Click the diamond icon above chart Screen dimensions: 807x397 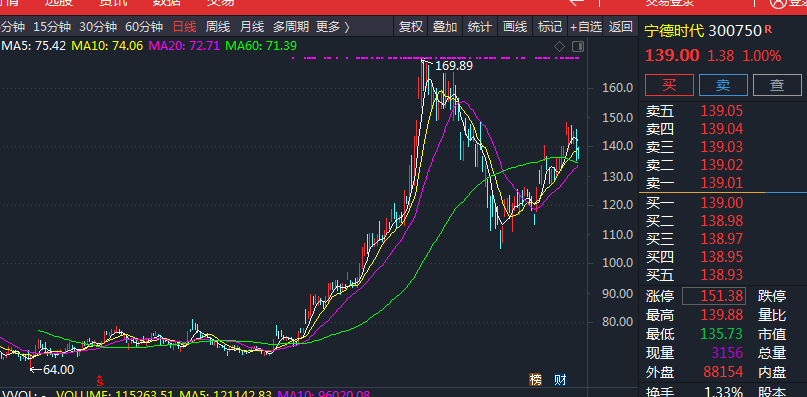tap(559, 47)
